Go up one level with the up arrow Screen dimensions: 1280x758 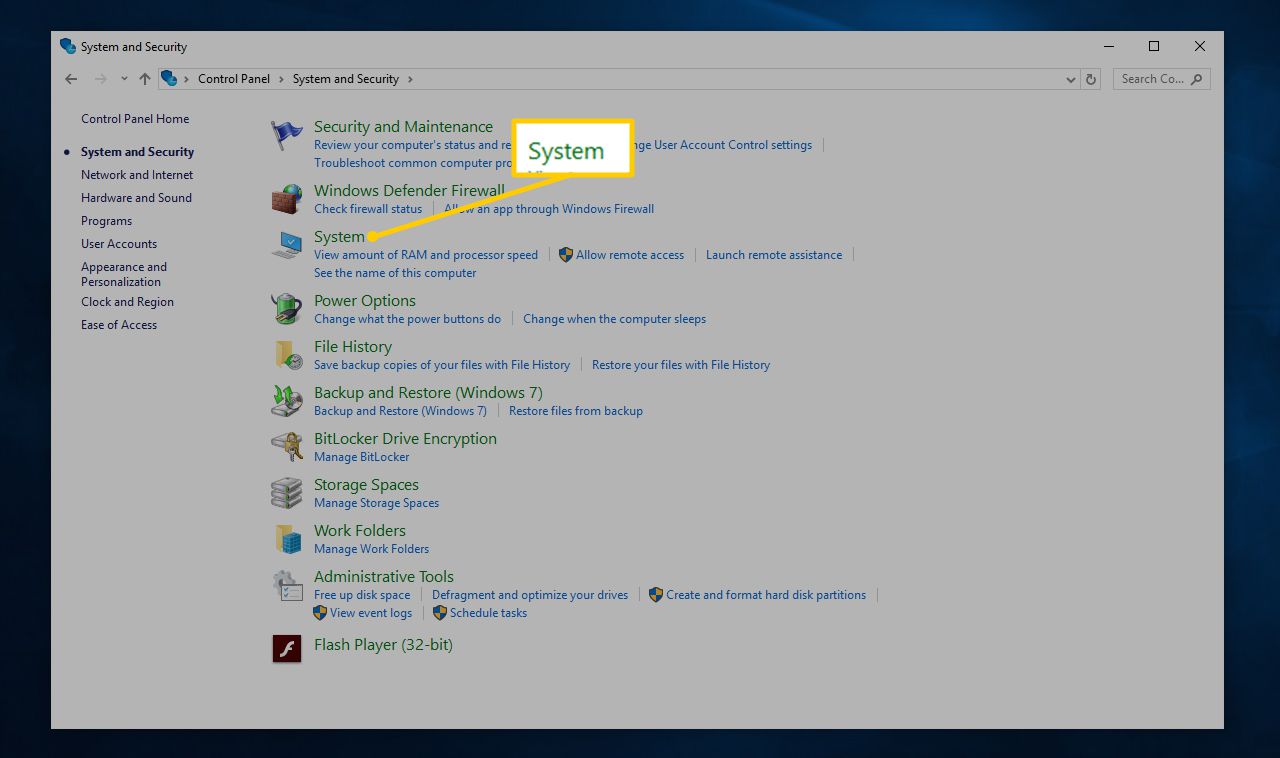pos(145,79)
